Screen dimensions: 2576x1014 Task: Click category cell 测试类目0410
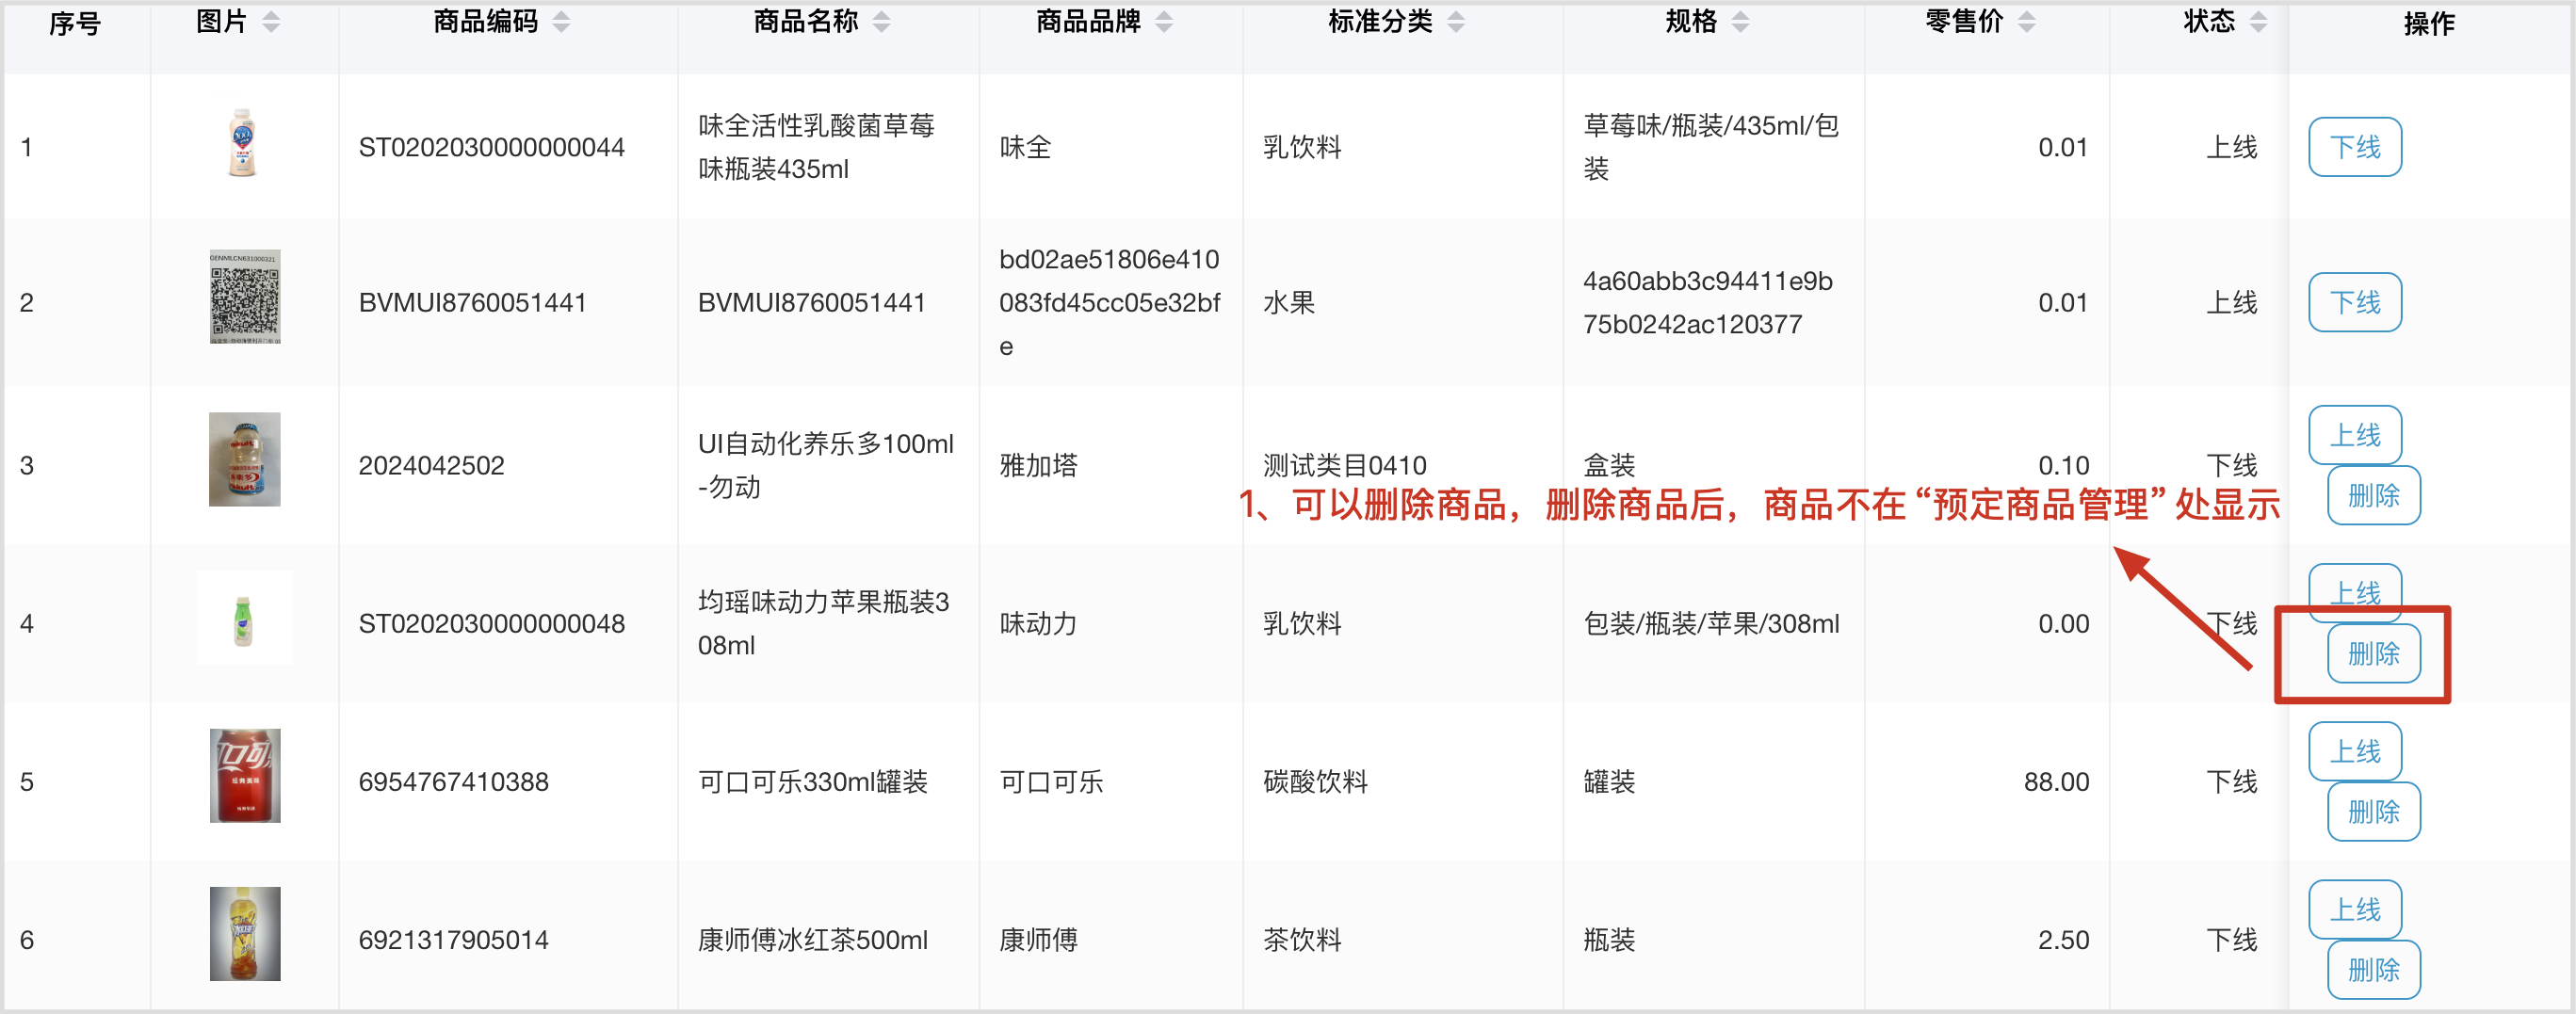1344,465
